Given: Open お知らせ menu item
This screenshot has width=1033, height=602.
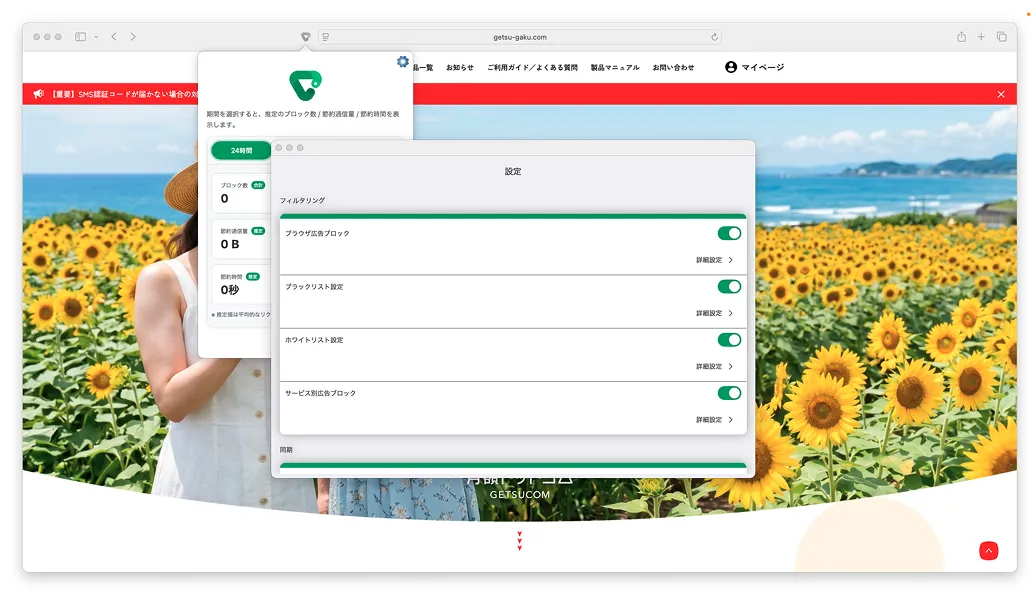Looking at the screenshot, I should [460, 67].
